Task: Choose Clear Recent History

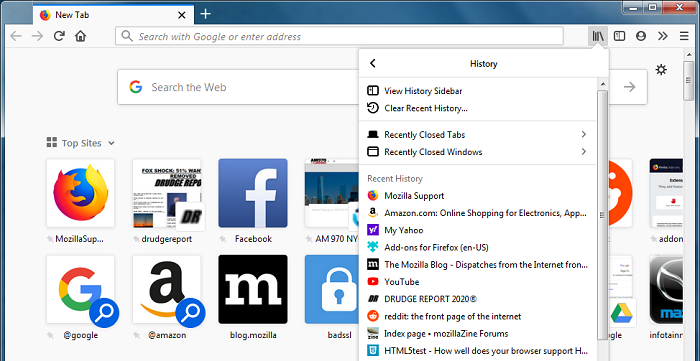Action: 477,108
